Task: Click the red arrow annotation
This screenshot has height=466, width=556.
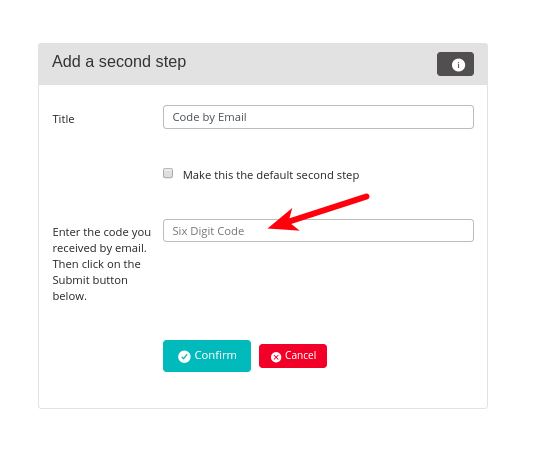Action: 318,212
